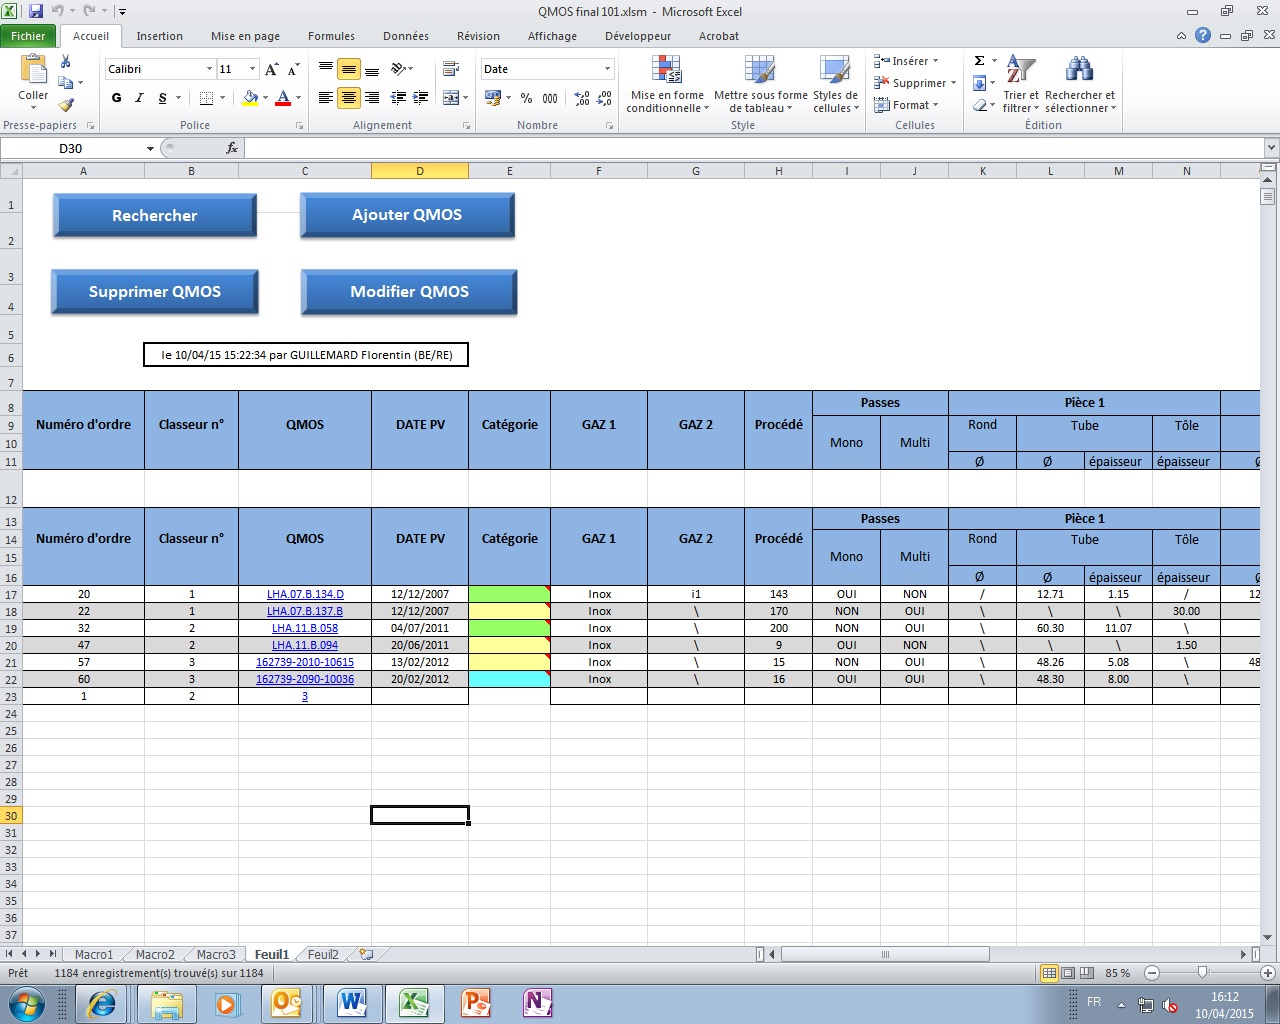
Task: Open the Name Box dropdown arrow
Action: [150, 149]
